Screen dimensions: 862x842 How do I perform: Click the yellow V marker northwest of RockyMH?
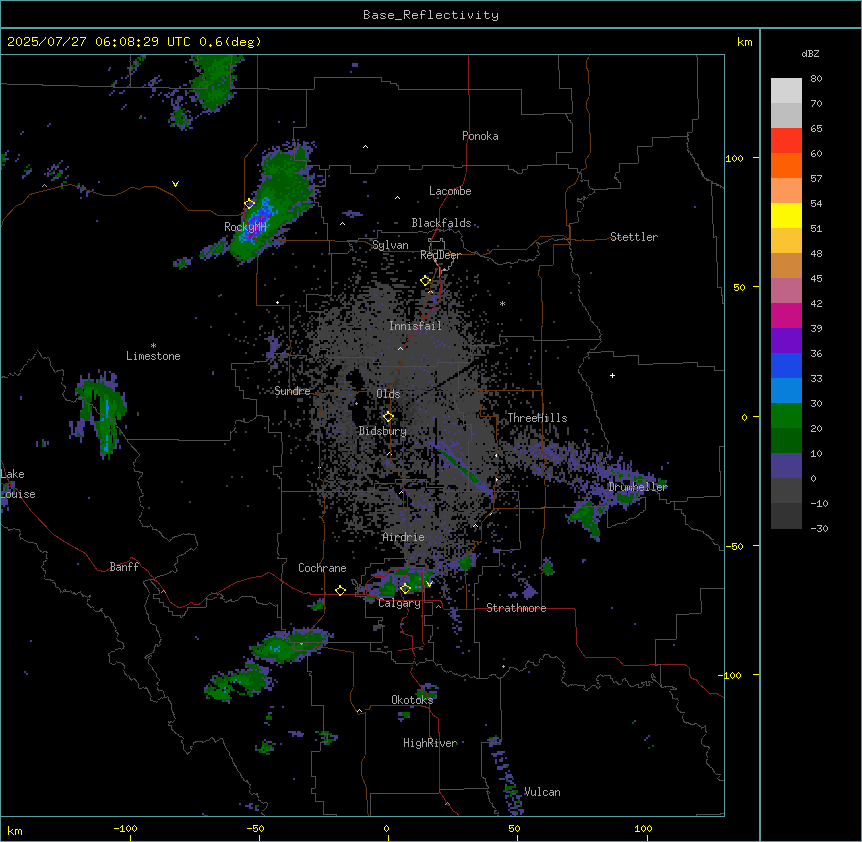pos(175,184)
